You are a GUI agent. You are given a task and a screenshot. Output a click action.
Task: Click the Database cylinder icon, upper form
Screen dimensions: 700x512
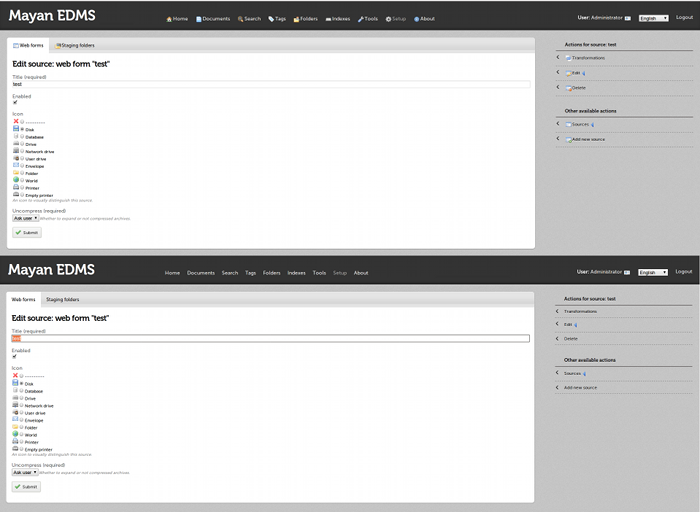click(x=16, y=136)
